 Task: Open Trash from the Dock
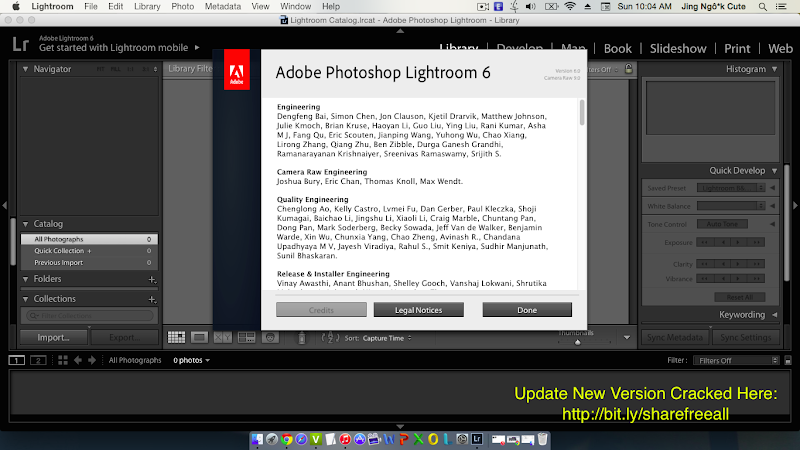(542, 439)
